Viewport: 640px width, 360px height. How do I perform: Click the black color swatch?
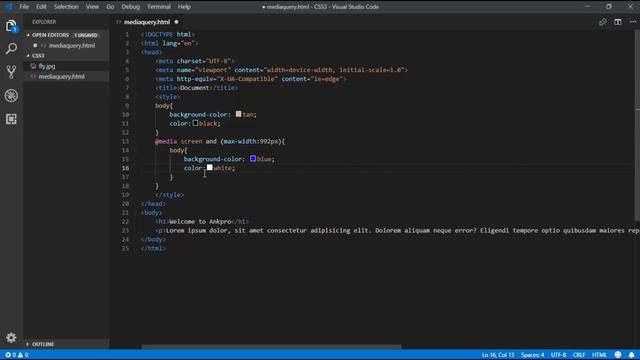point(195,123)
